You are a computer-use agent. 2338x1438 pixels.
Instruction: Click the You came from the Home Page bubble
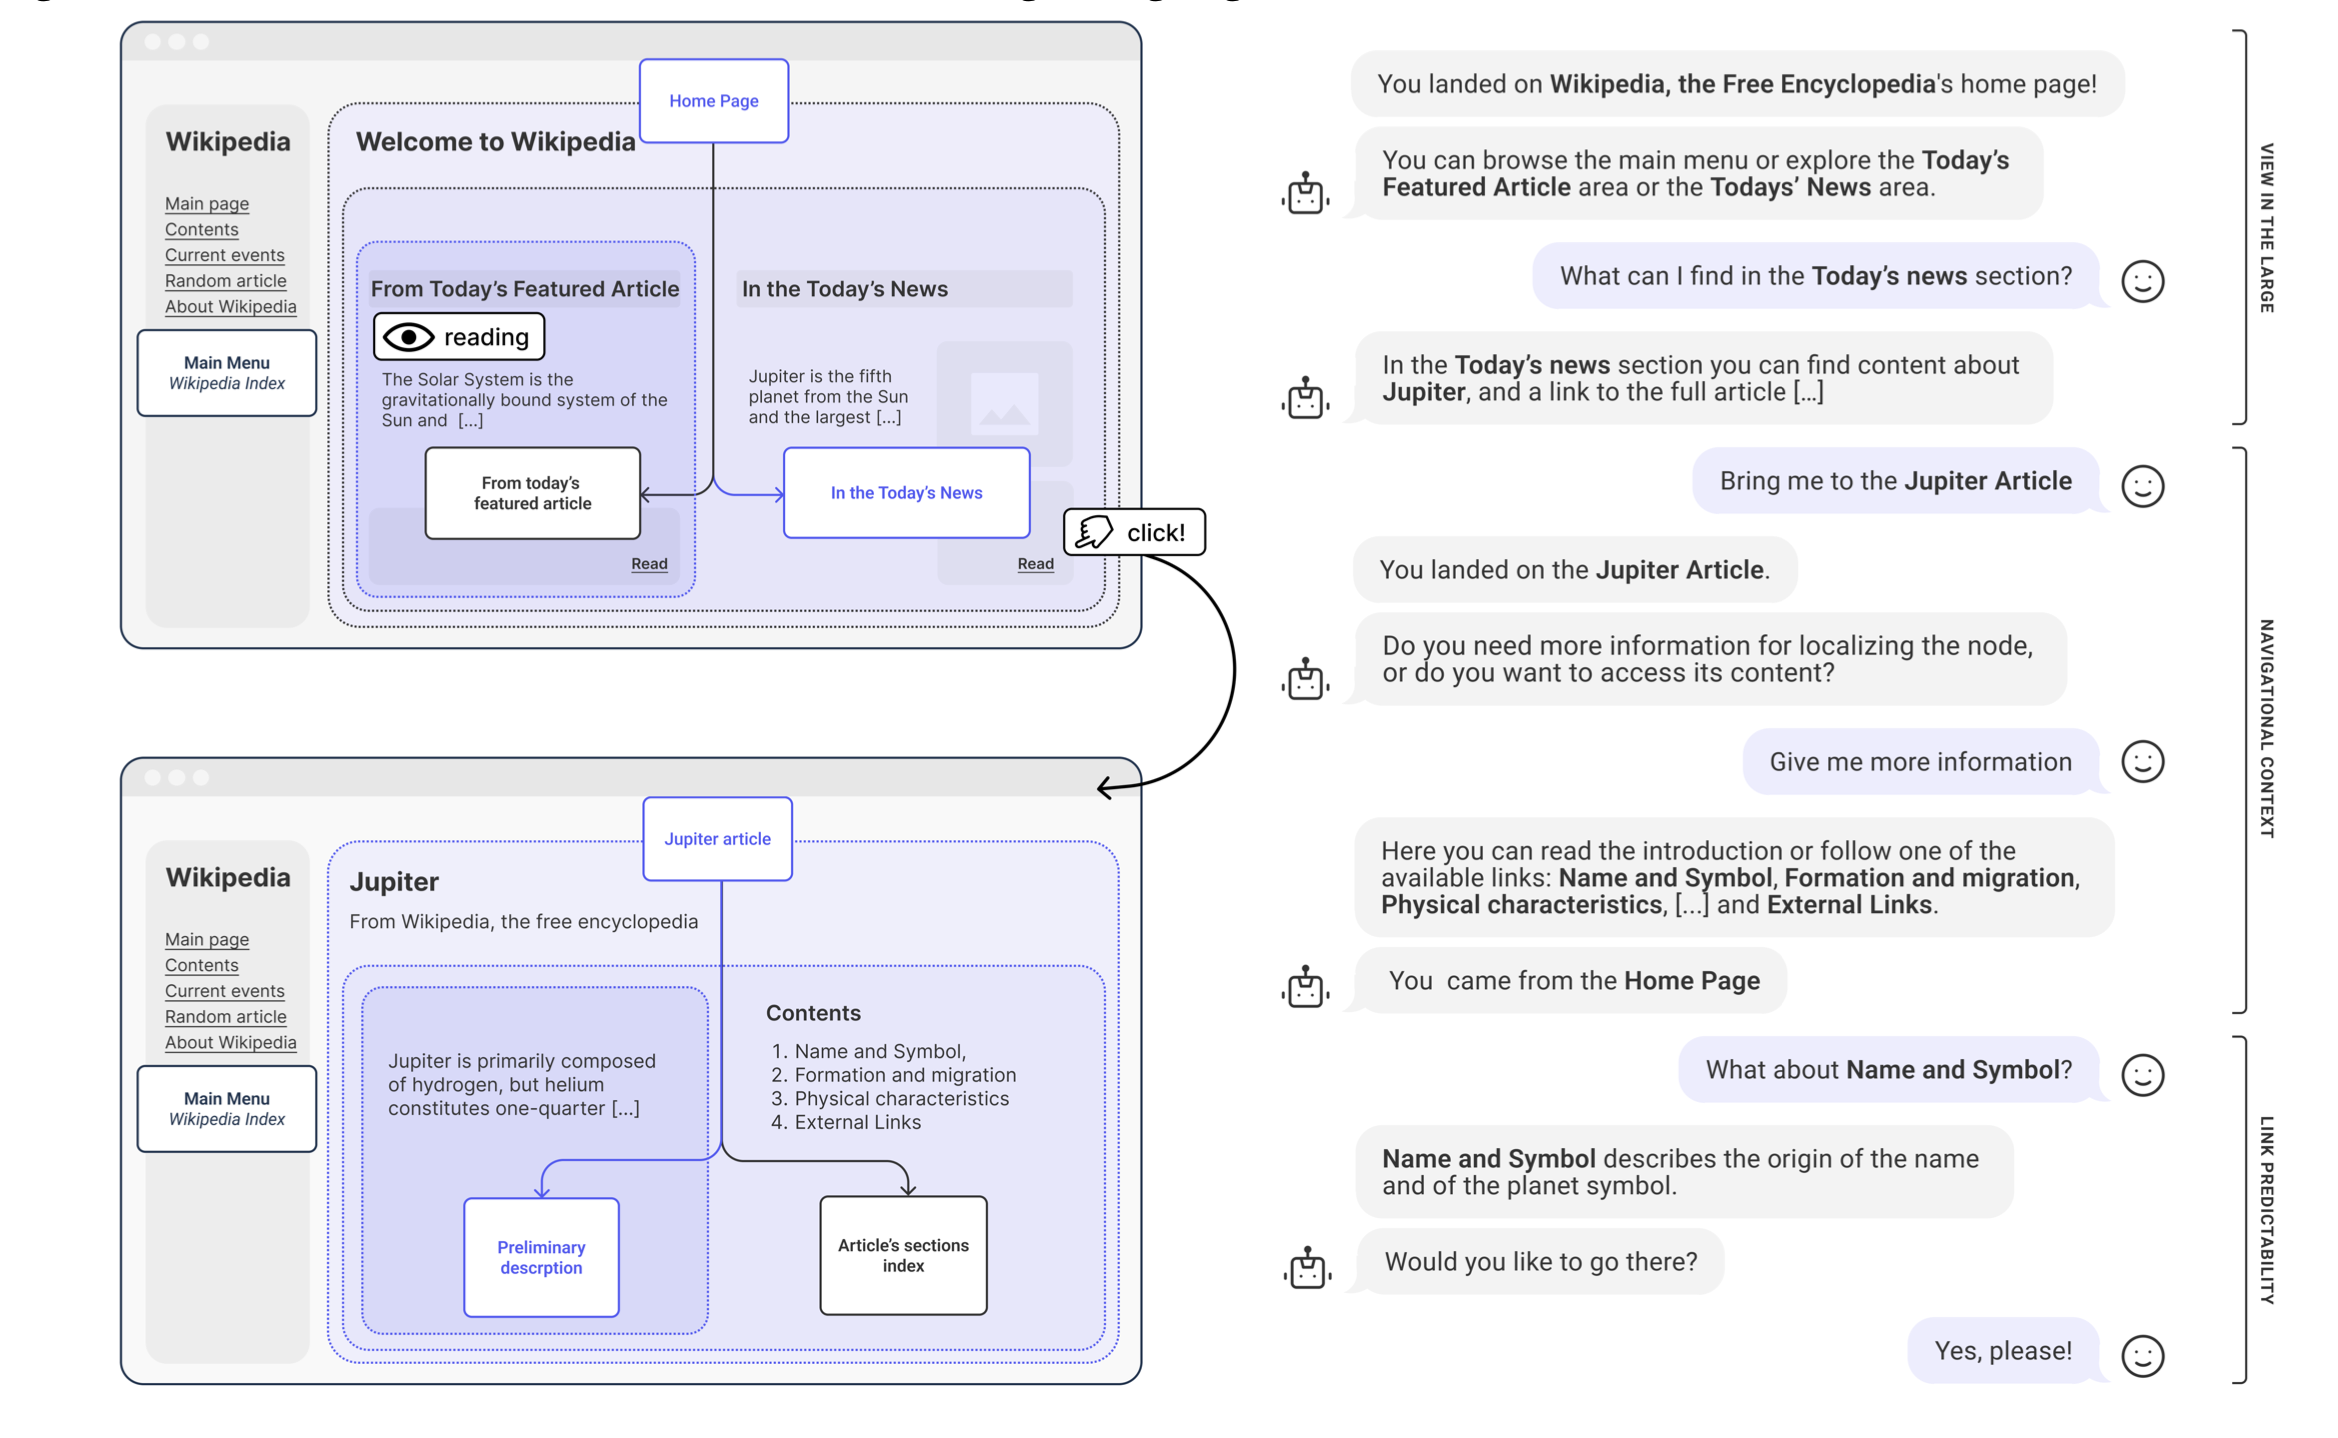tap(1571, 981)
